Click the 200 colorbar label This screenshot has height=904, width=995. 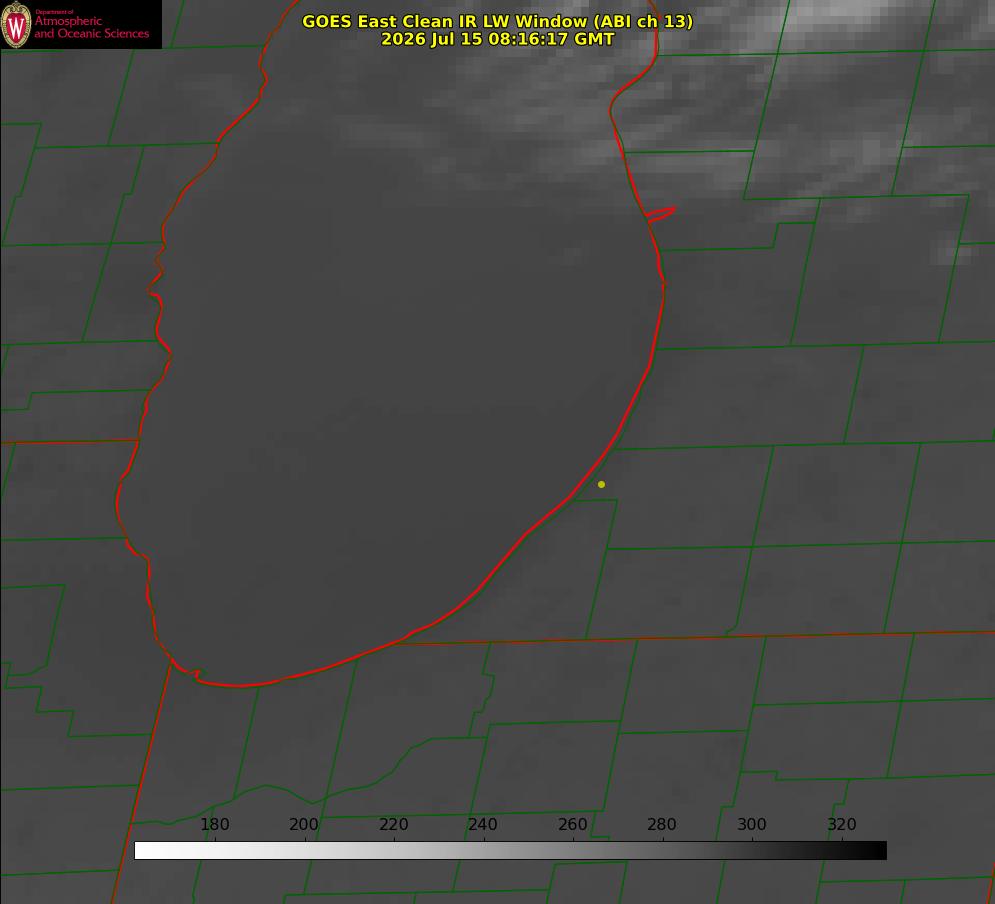303,824
